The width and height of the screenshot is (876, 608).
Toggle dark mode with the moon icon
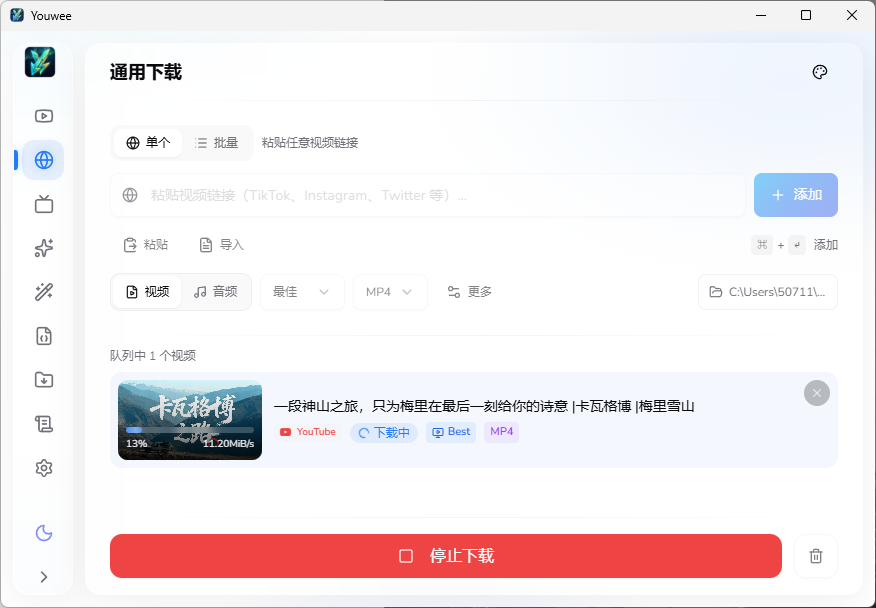(x=43, y=533)
